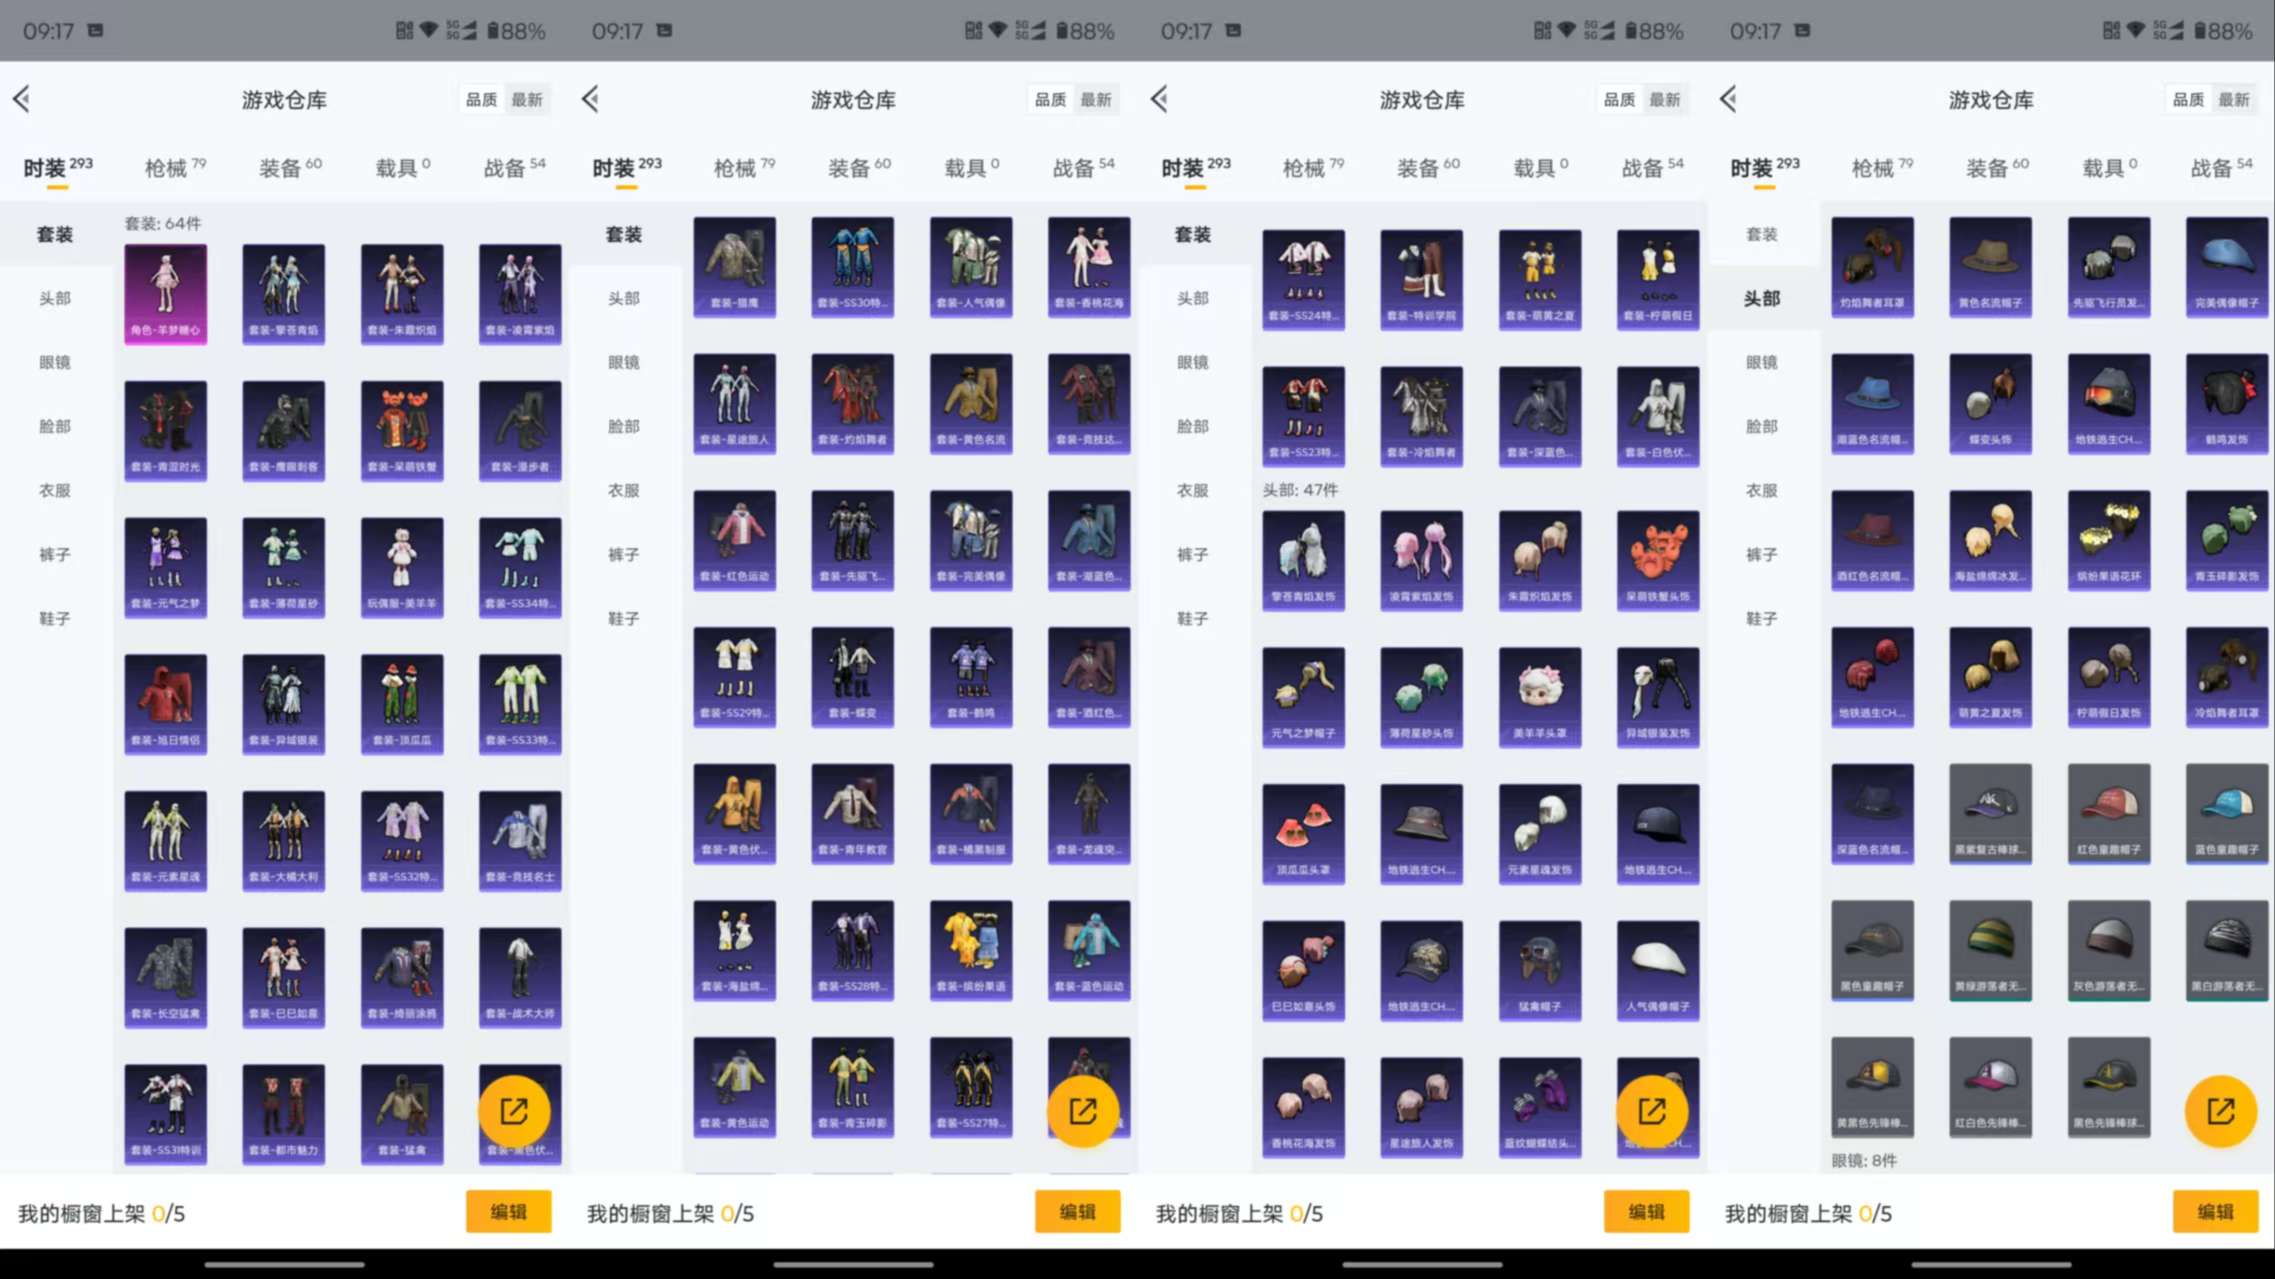2275x1279 pixels.
Task: Open the 套装-SS23 outfit card in the third panel
Action: 1304,417
